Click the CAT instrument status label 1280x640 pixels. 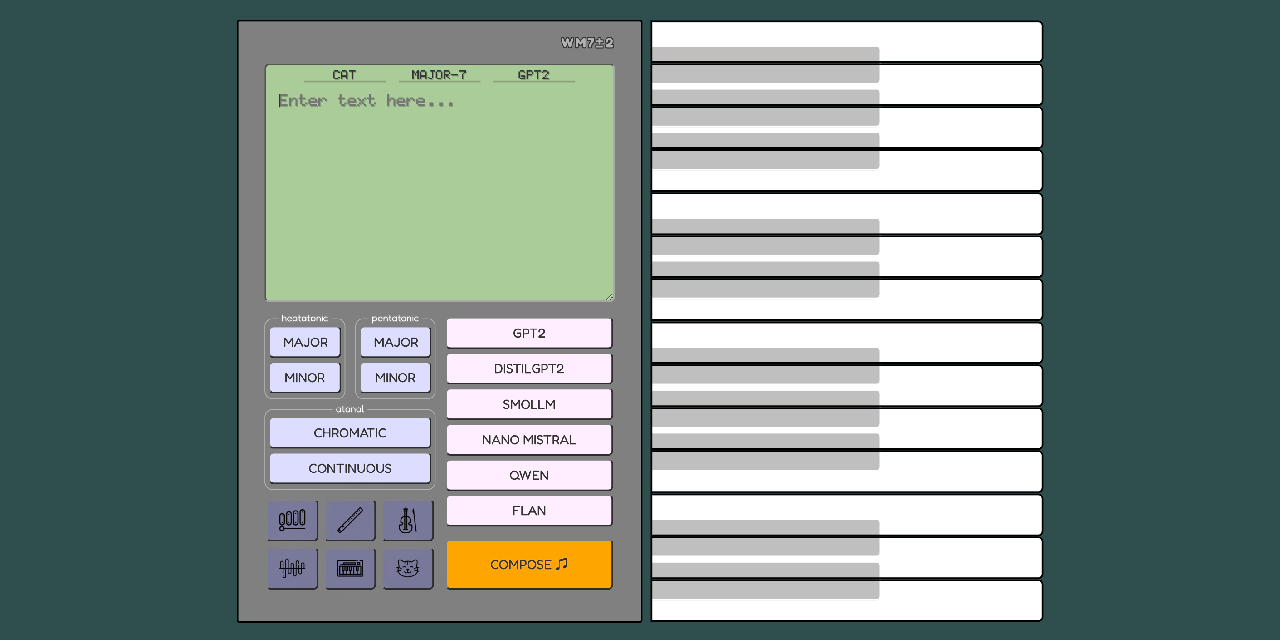click(x=344, y=74)
